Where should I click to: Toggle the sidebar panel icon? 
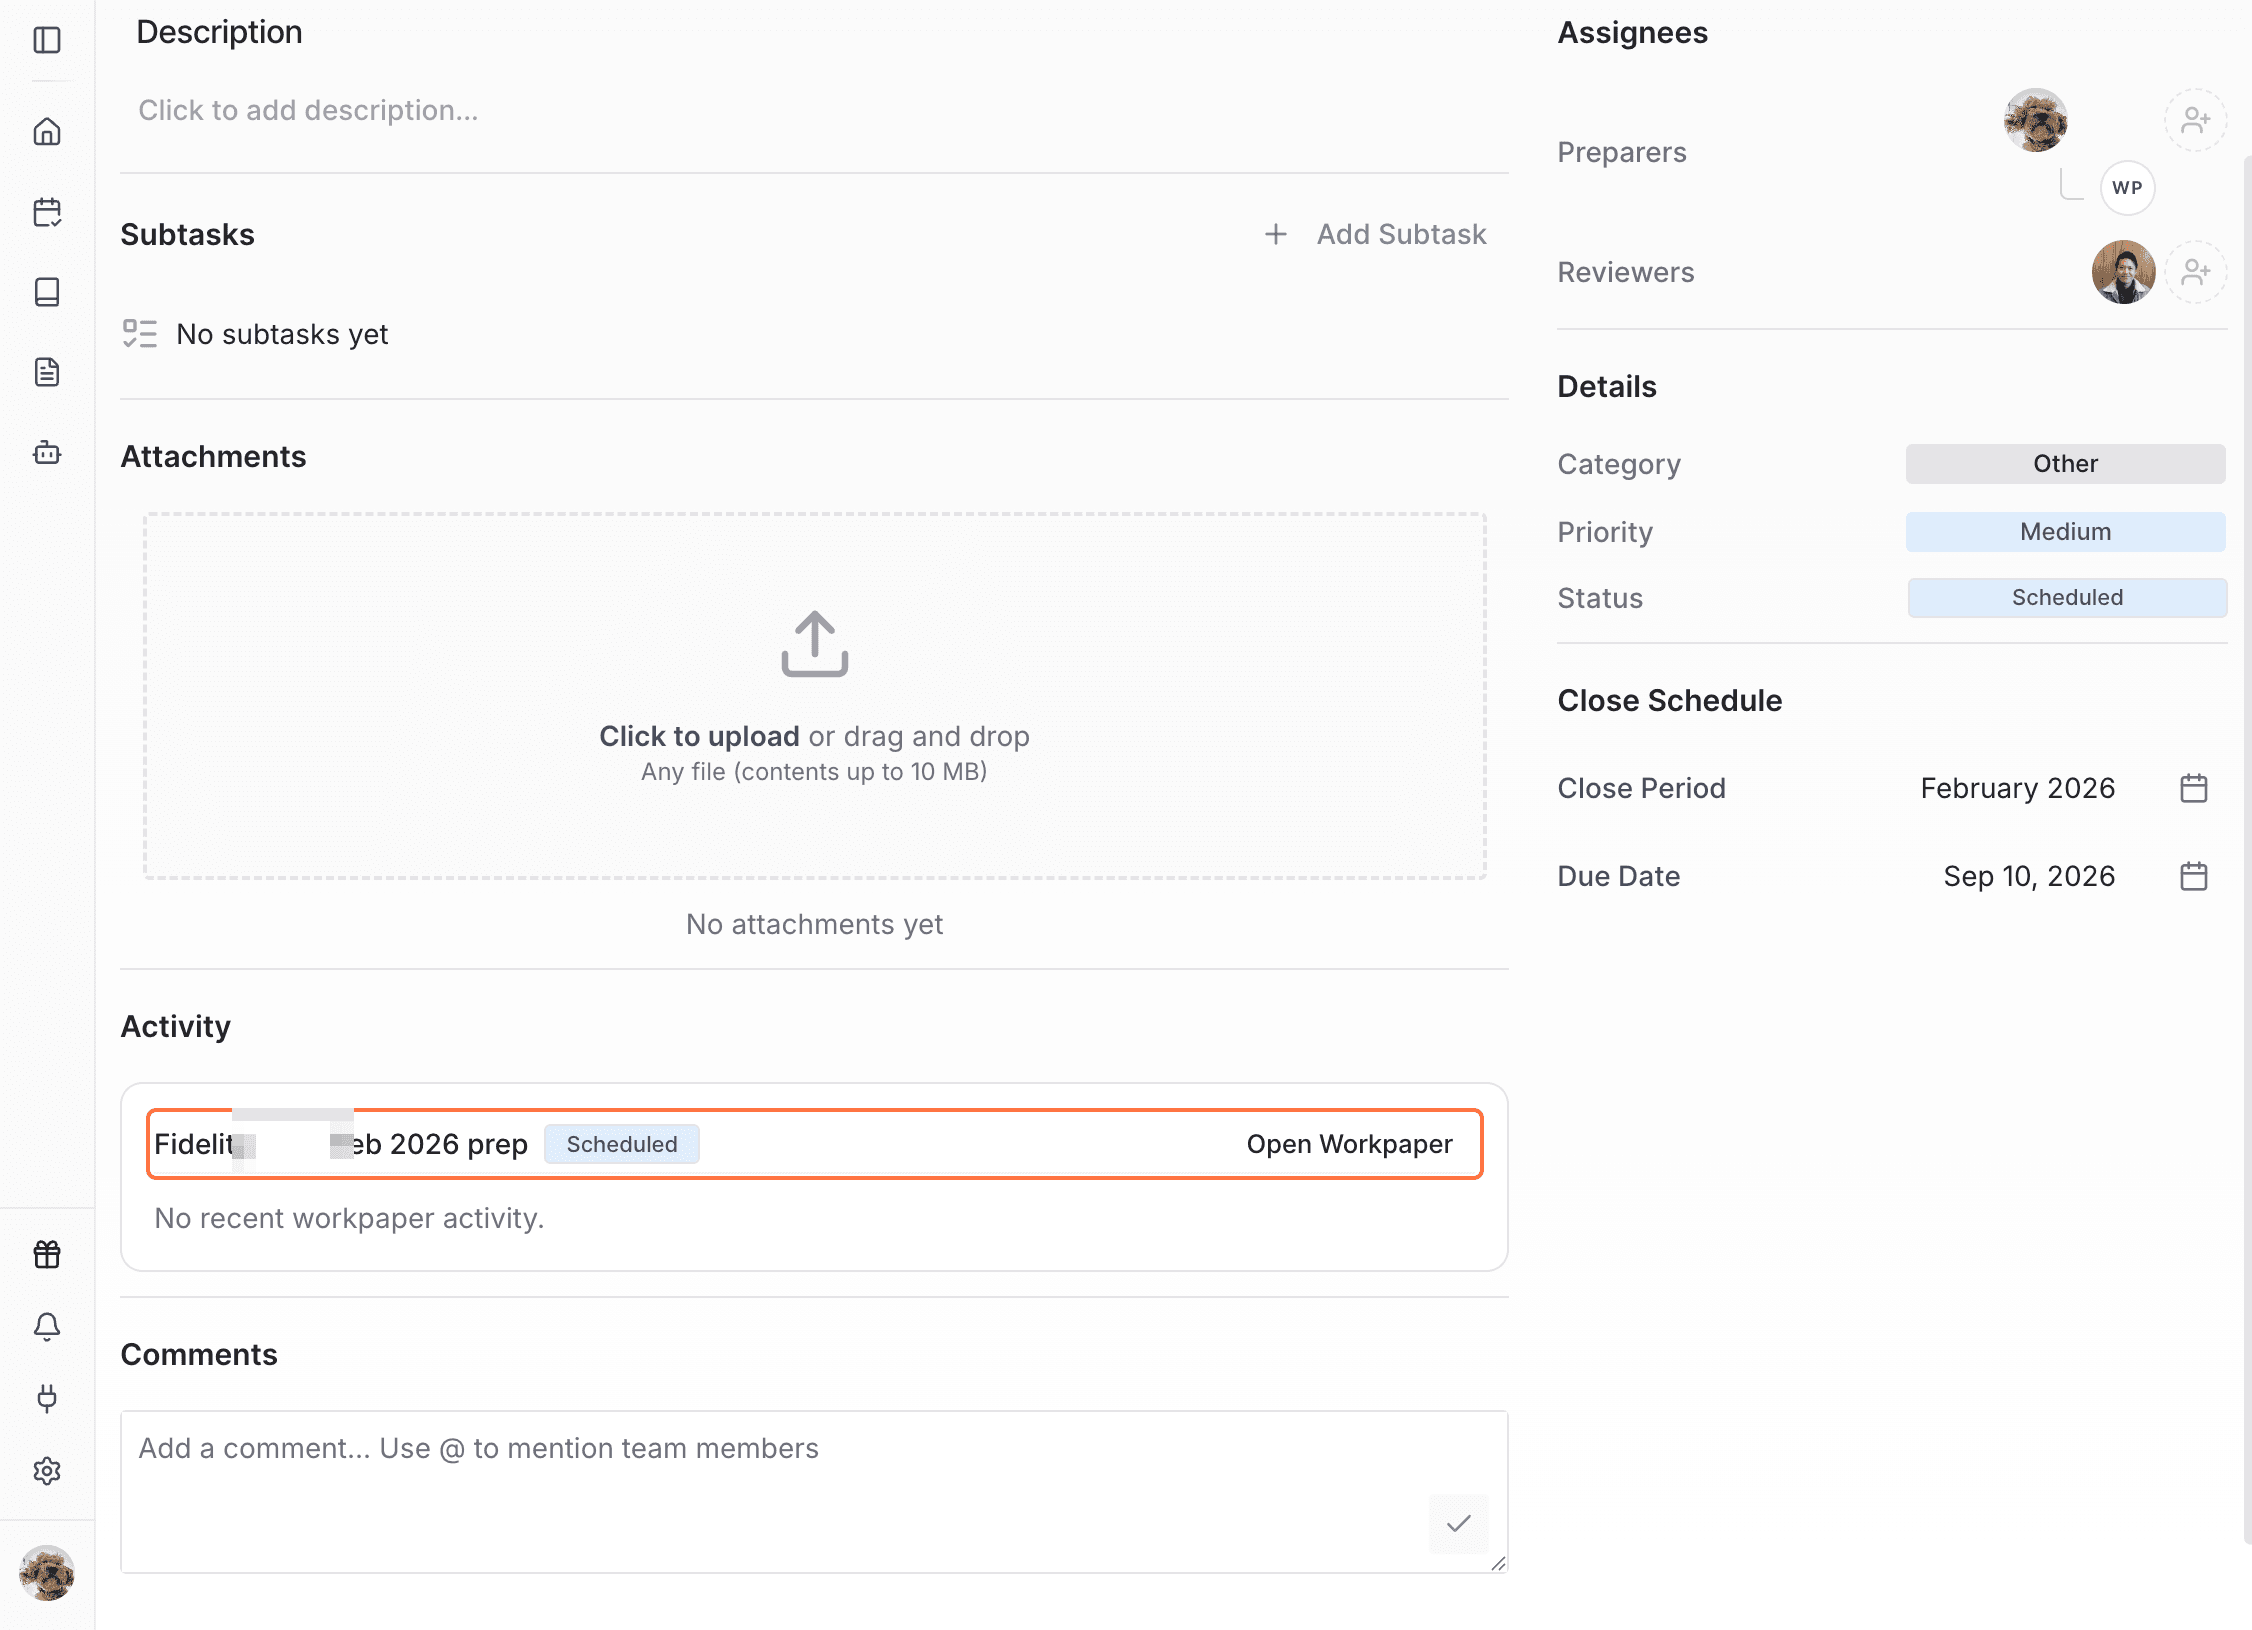pyautogui.click(x=47, y=40)
